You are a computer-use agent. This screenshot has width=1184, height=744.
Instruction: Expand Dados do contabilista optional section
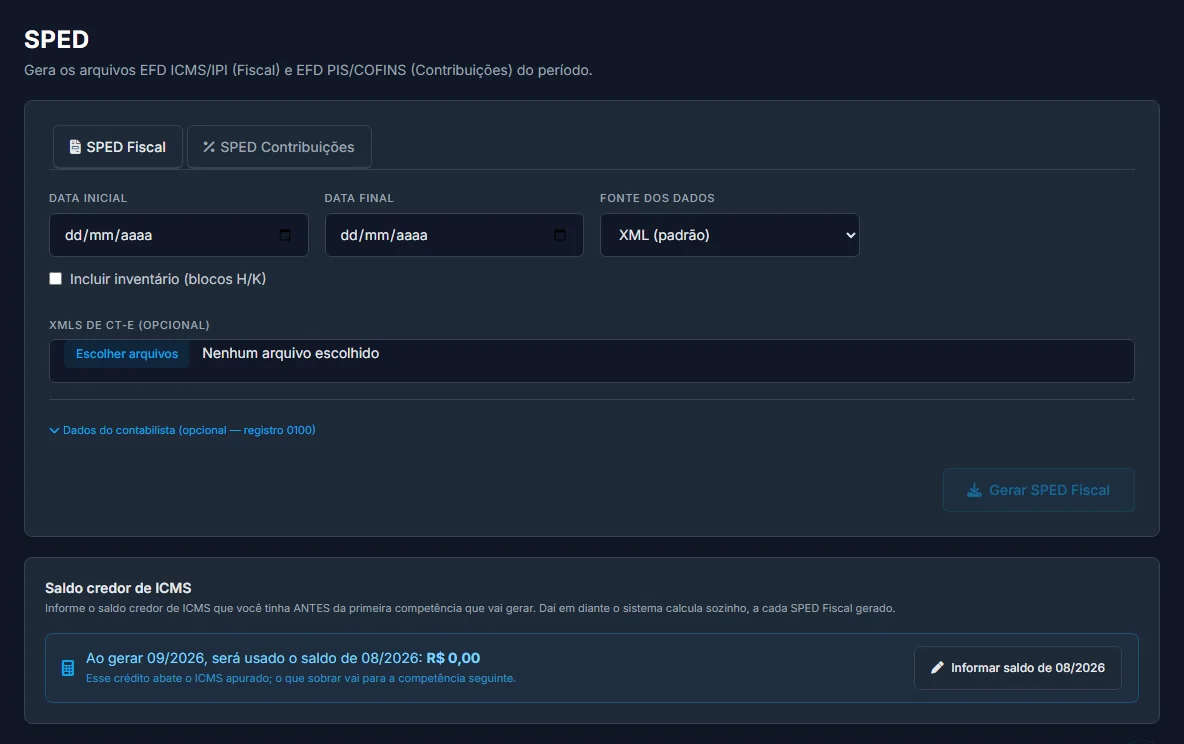coord(182,430)
